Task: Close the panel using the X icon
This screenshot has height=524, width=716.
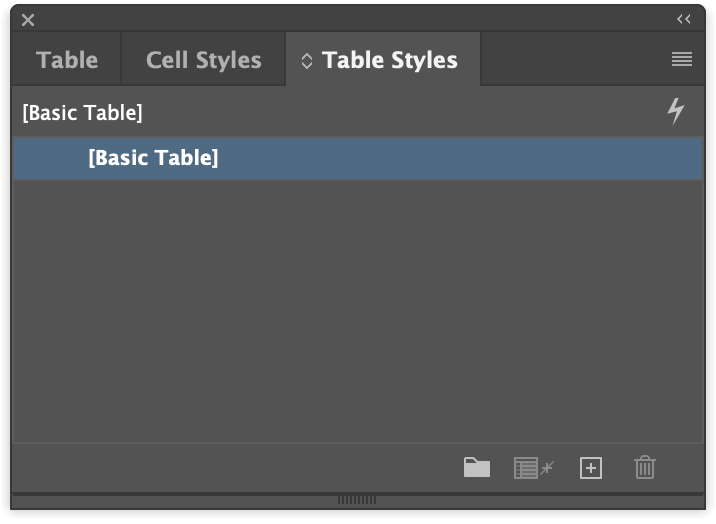Action: point(28,20)
